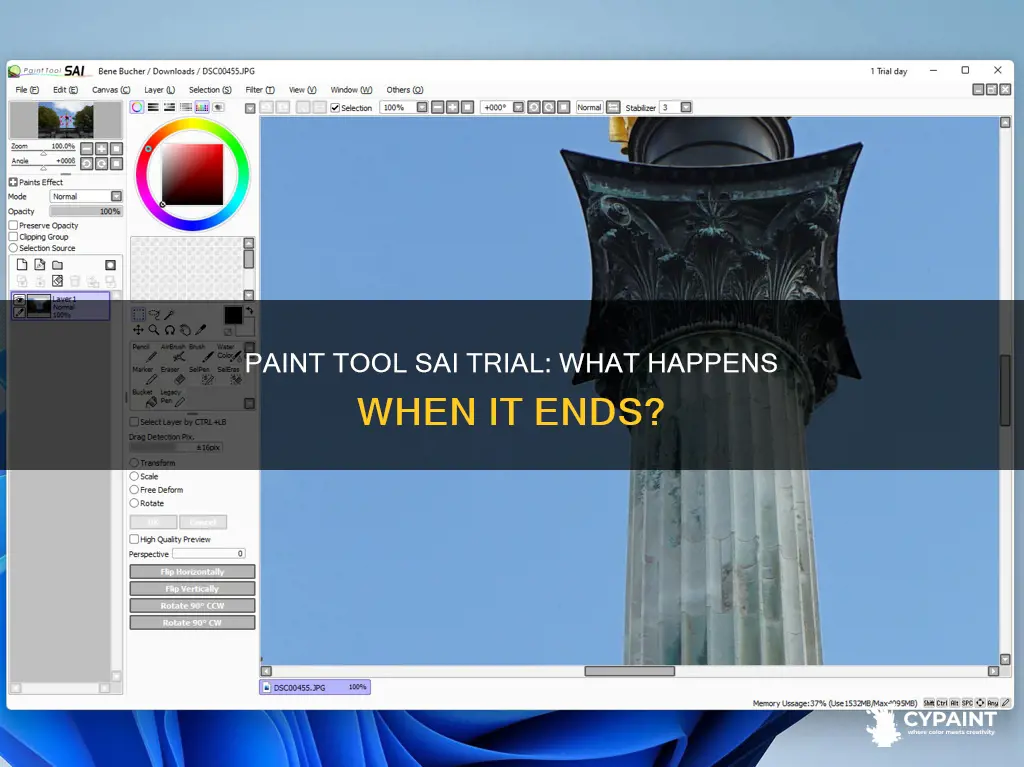1024x767 pixels.
Task: Toggle the color mixer panel icon
Action: tap(186, 107)
